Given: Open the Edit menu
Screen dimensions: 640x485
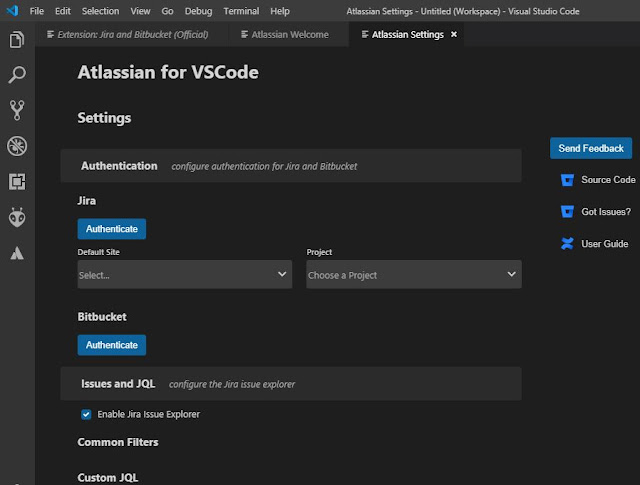Looking at the screenshot, I should [62, 11].
